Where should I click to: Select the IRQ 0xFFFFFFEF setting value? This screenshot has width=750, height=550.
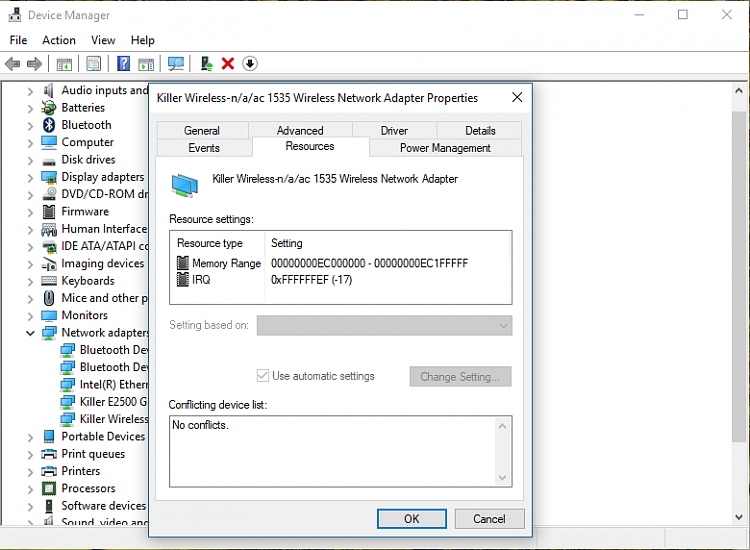pyautogui.click(x=311, y=280)
